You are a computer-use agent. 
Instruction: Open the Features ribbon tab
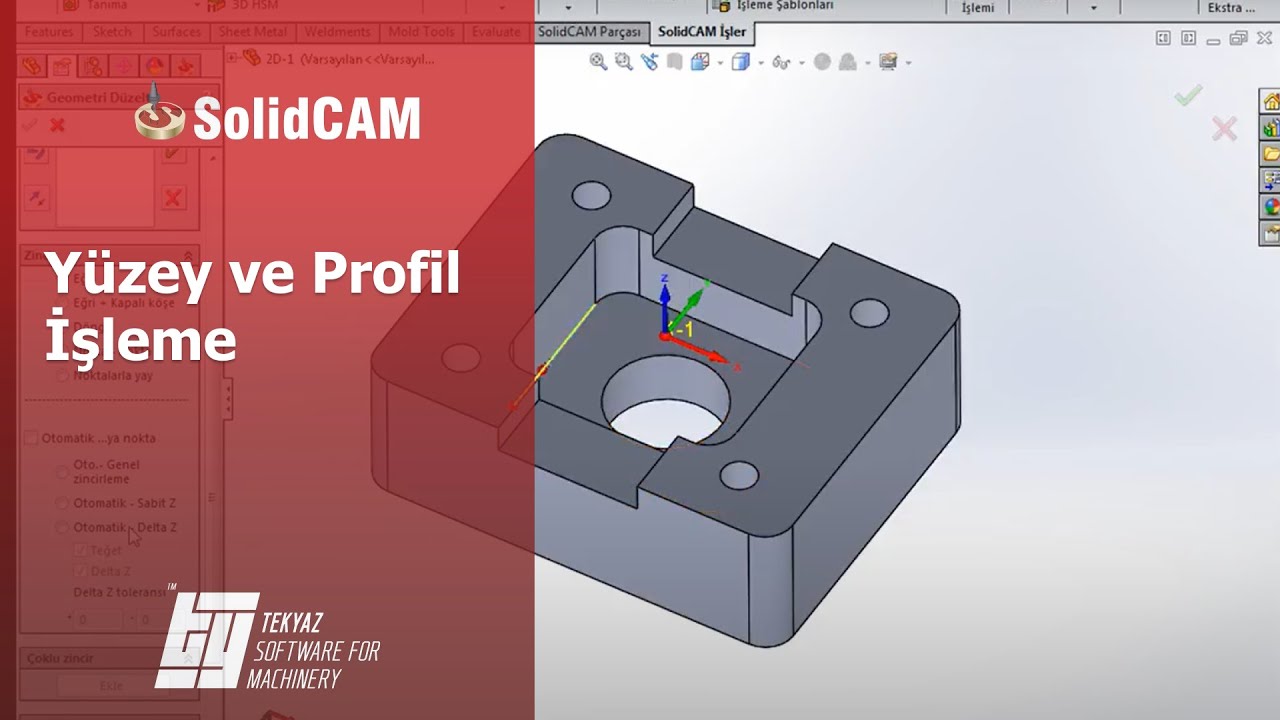pos(49,32)
